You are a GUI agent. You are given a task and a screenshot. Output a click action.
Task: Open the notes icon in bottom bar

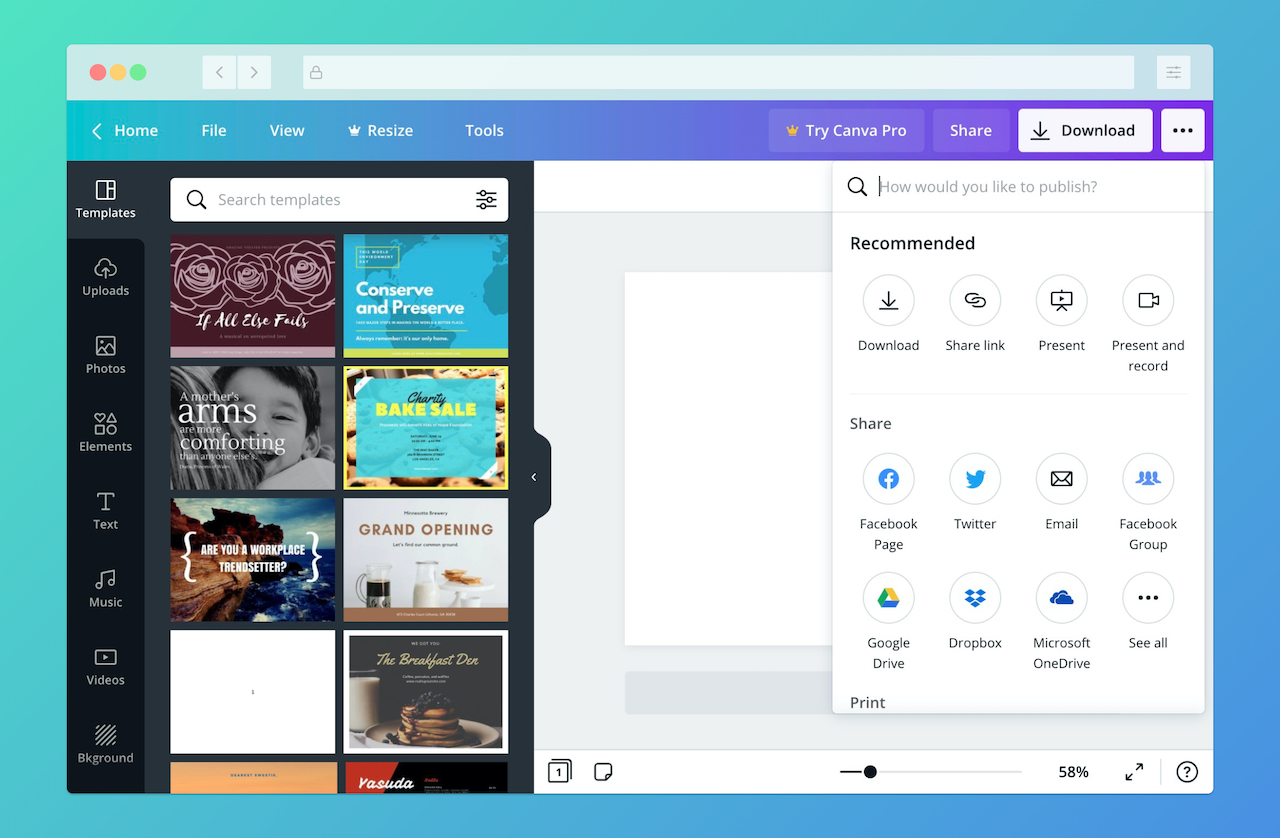point(603,772)
